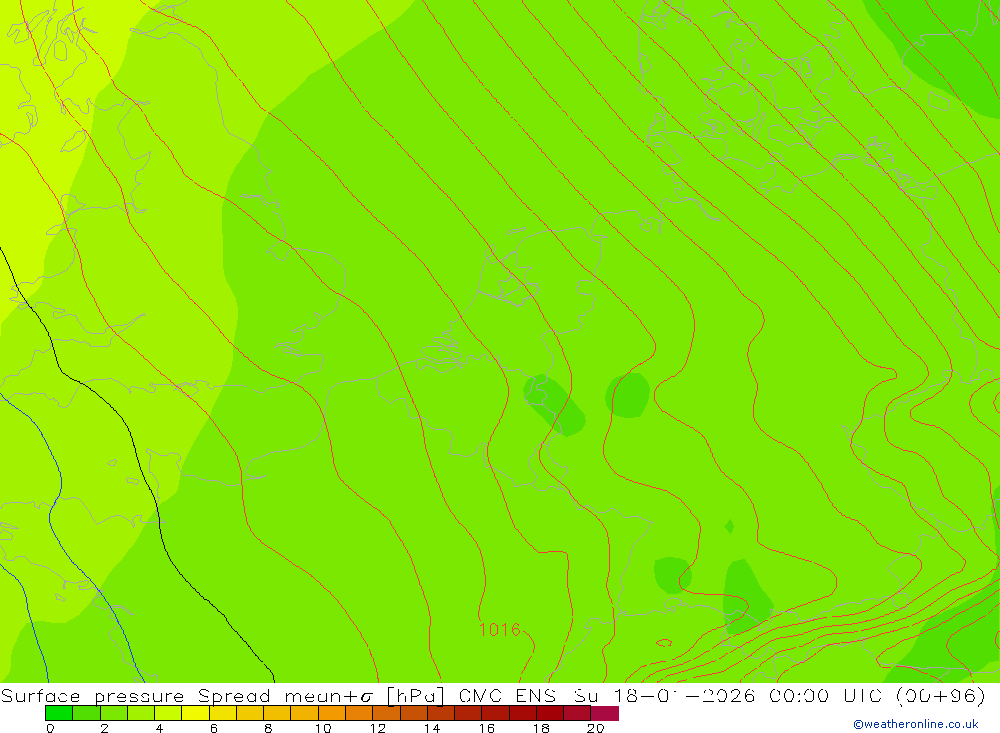Click the '(00+96)' forecast offset text
Viewport: 1000px width, 733px height.
click(x=941, y=695)
